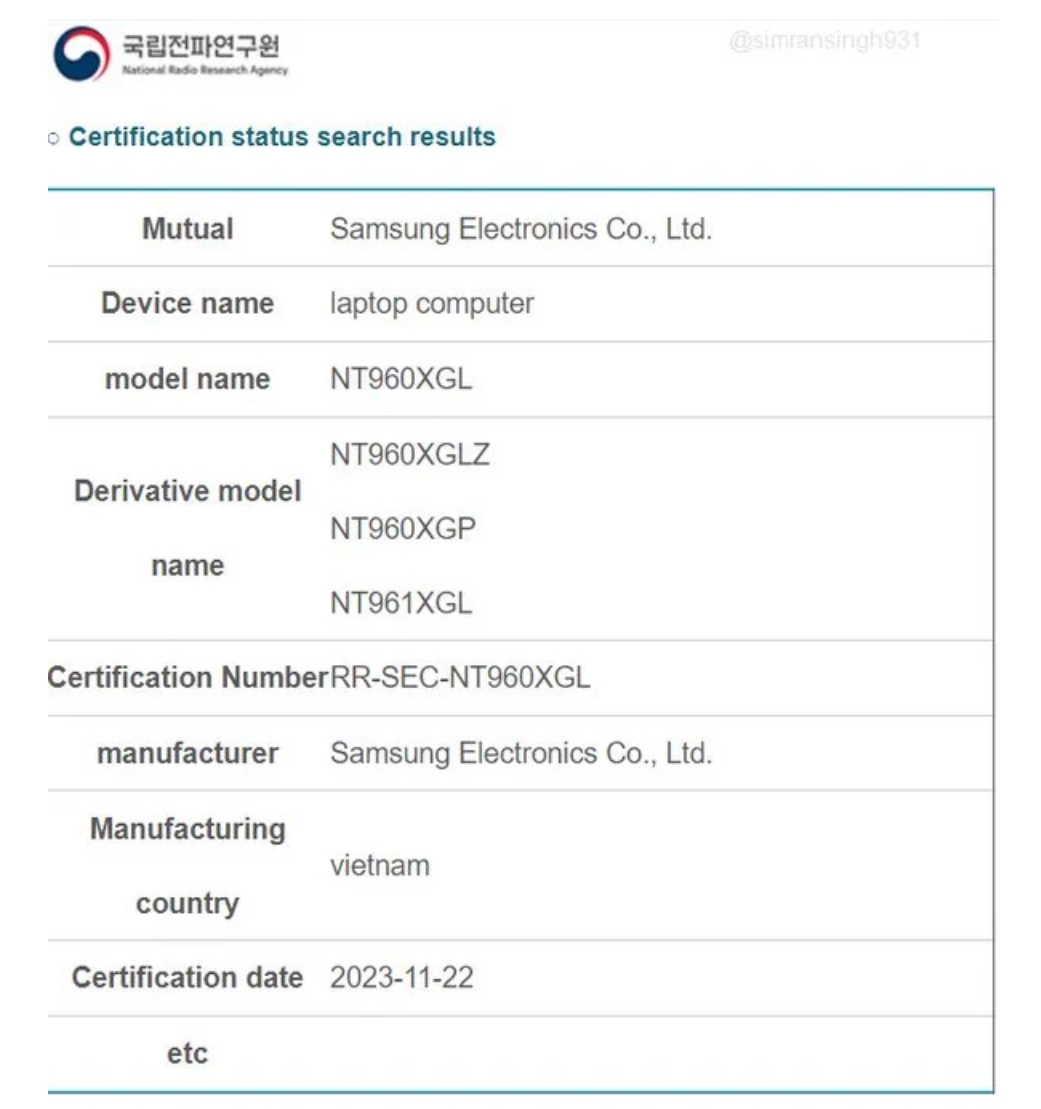Select the "Certification Number" label

click(x=188, y=678)
